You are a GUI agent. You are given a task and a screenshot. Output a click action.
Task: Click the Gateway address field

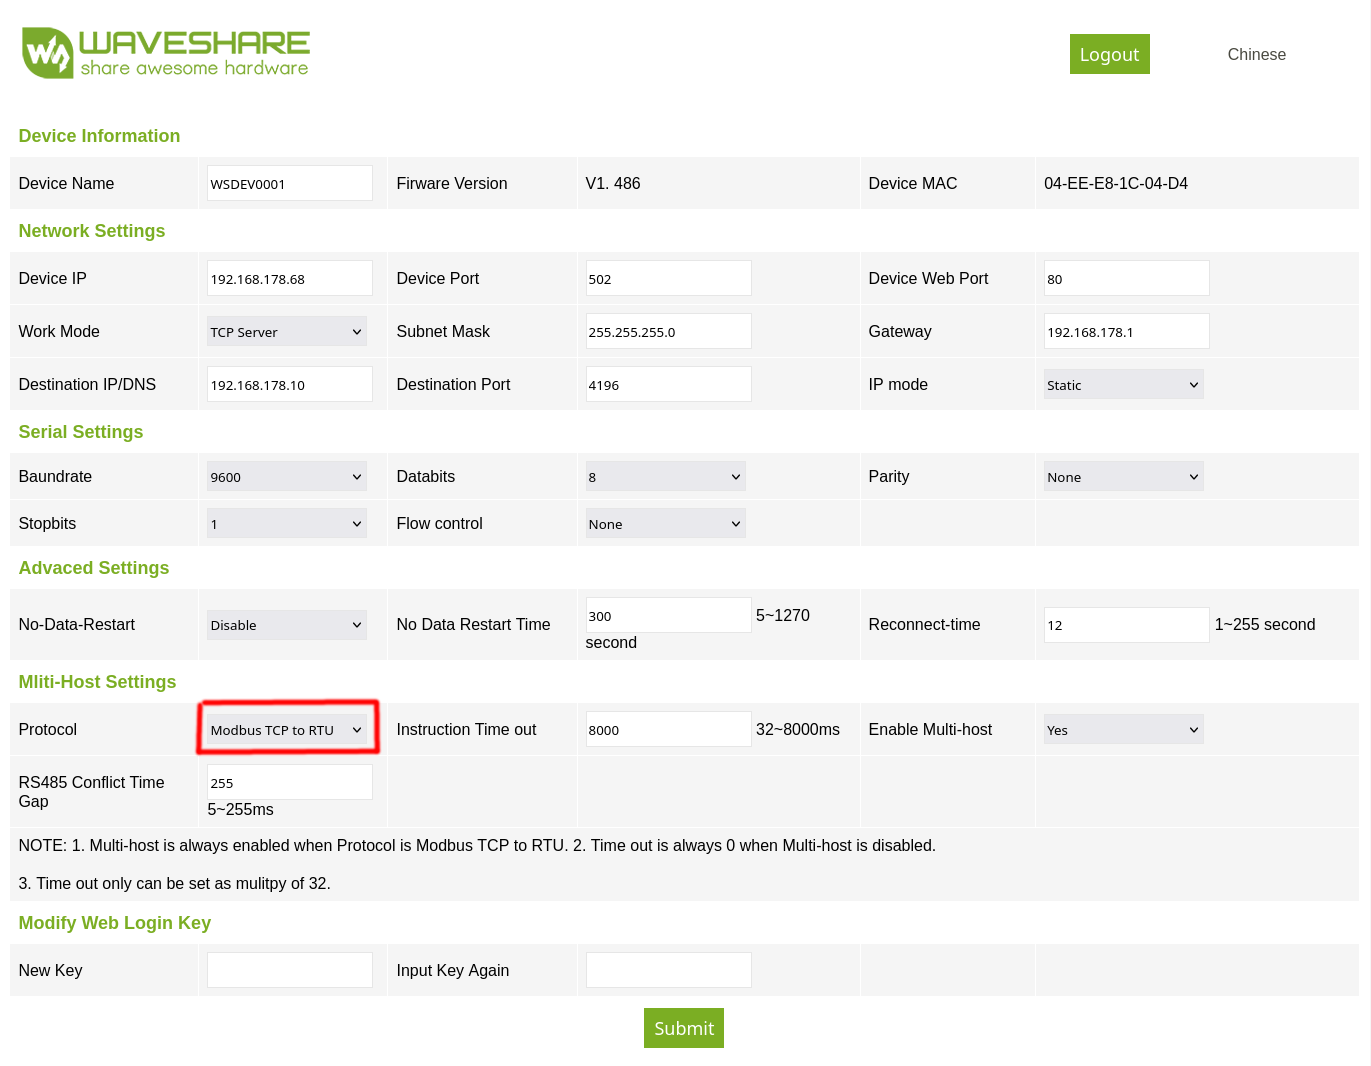click(1126, 332)
